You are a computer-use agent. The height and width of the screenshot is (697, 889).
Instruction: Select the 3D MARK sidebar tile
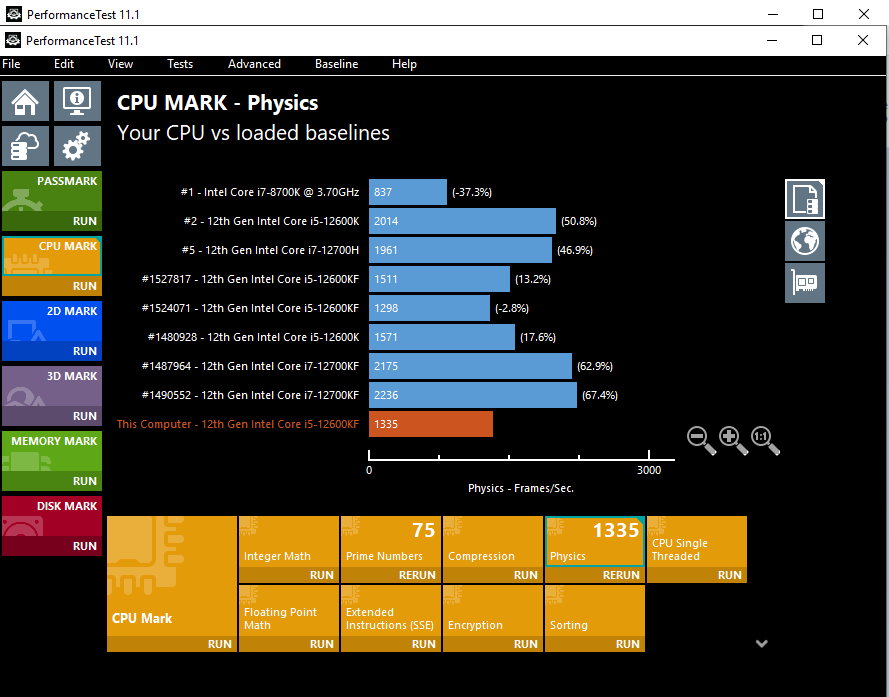click(52, 395)
